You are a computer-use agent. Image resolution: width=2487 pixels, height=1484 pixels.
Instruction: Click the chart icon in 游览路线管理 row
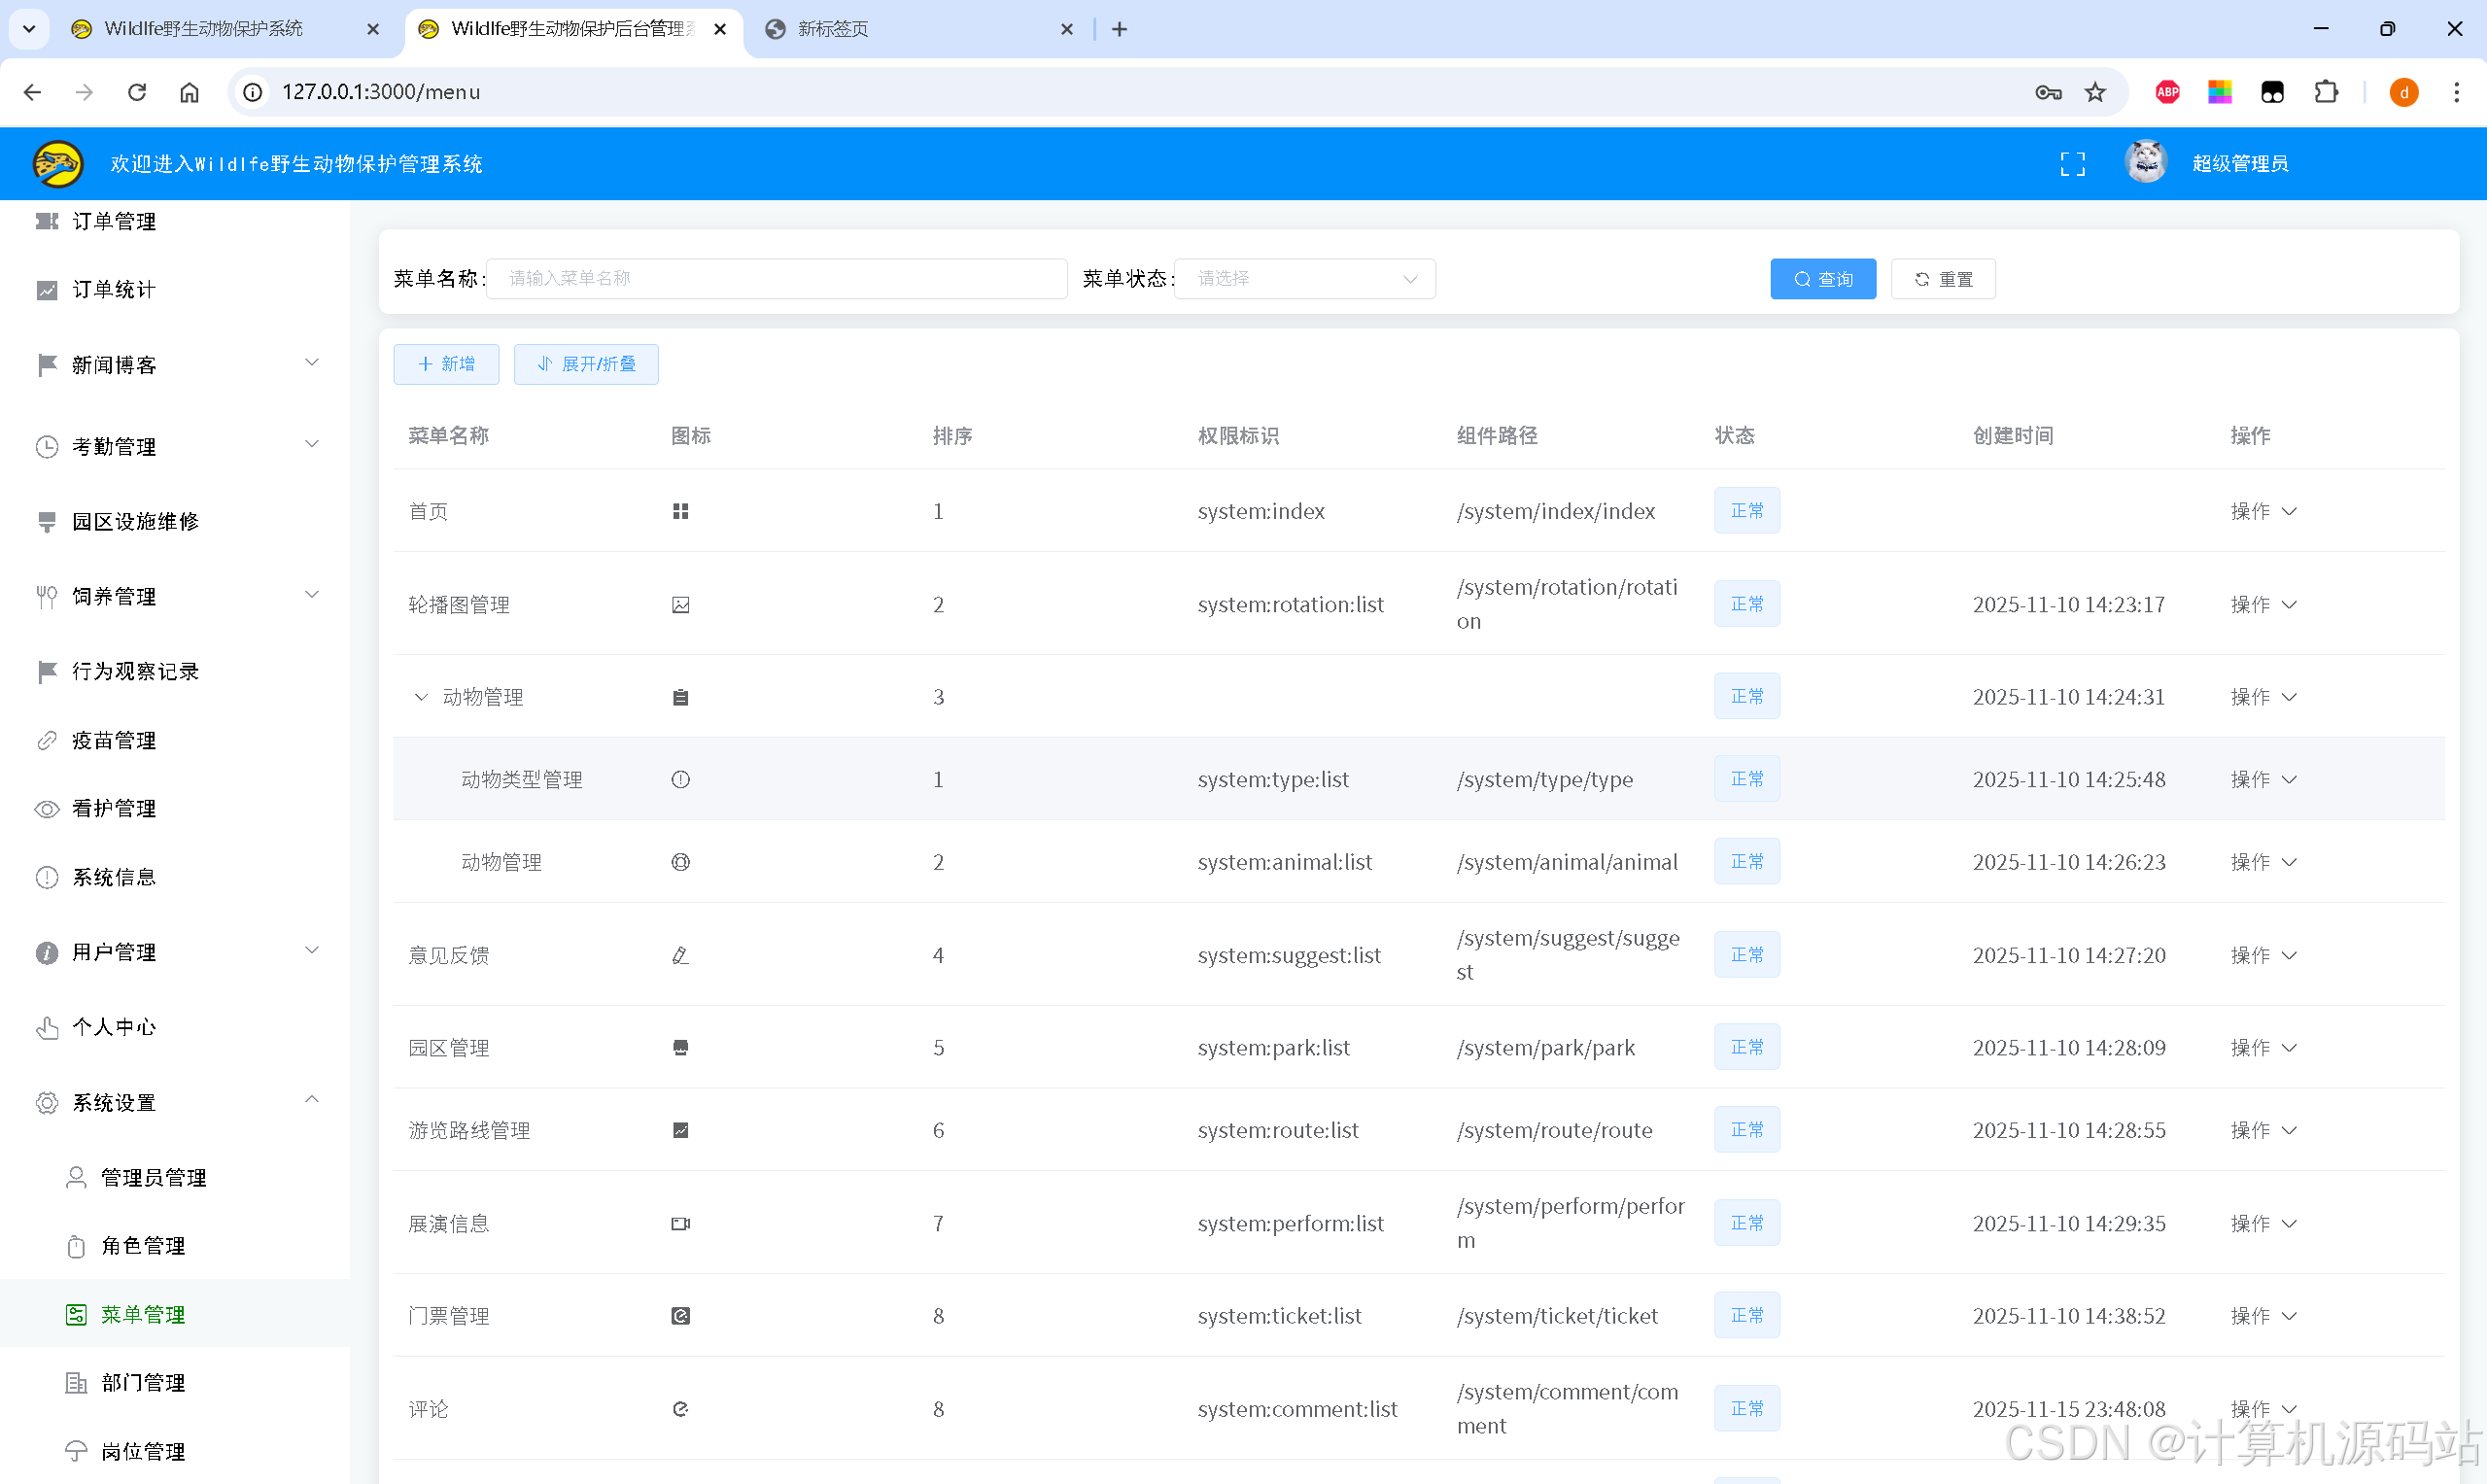[680, 1130]
